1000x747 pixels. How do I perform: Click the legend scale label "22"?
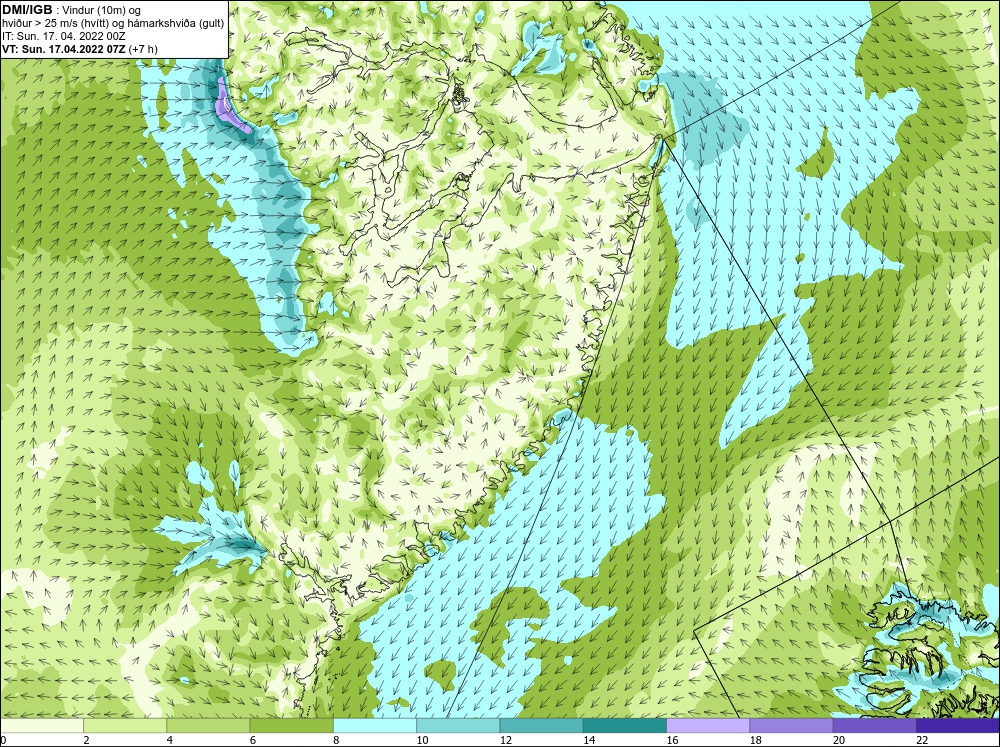(922, 740)
